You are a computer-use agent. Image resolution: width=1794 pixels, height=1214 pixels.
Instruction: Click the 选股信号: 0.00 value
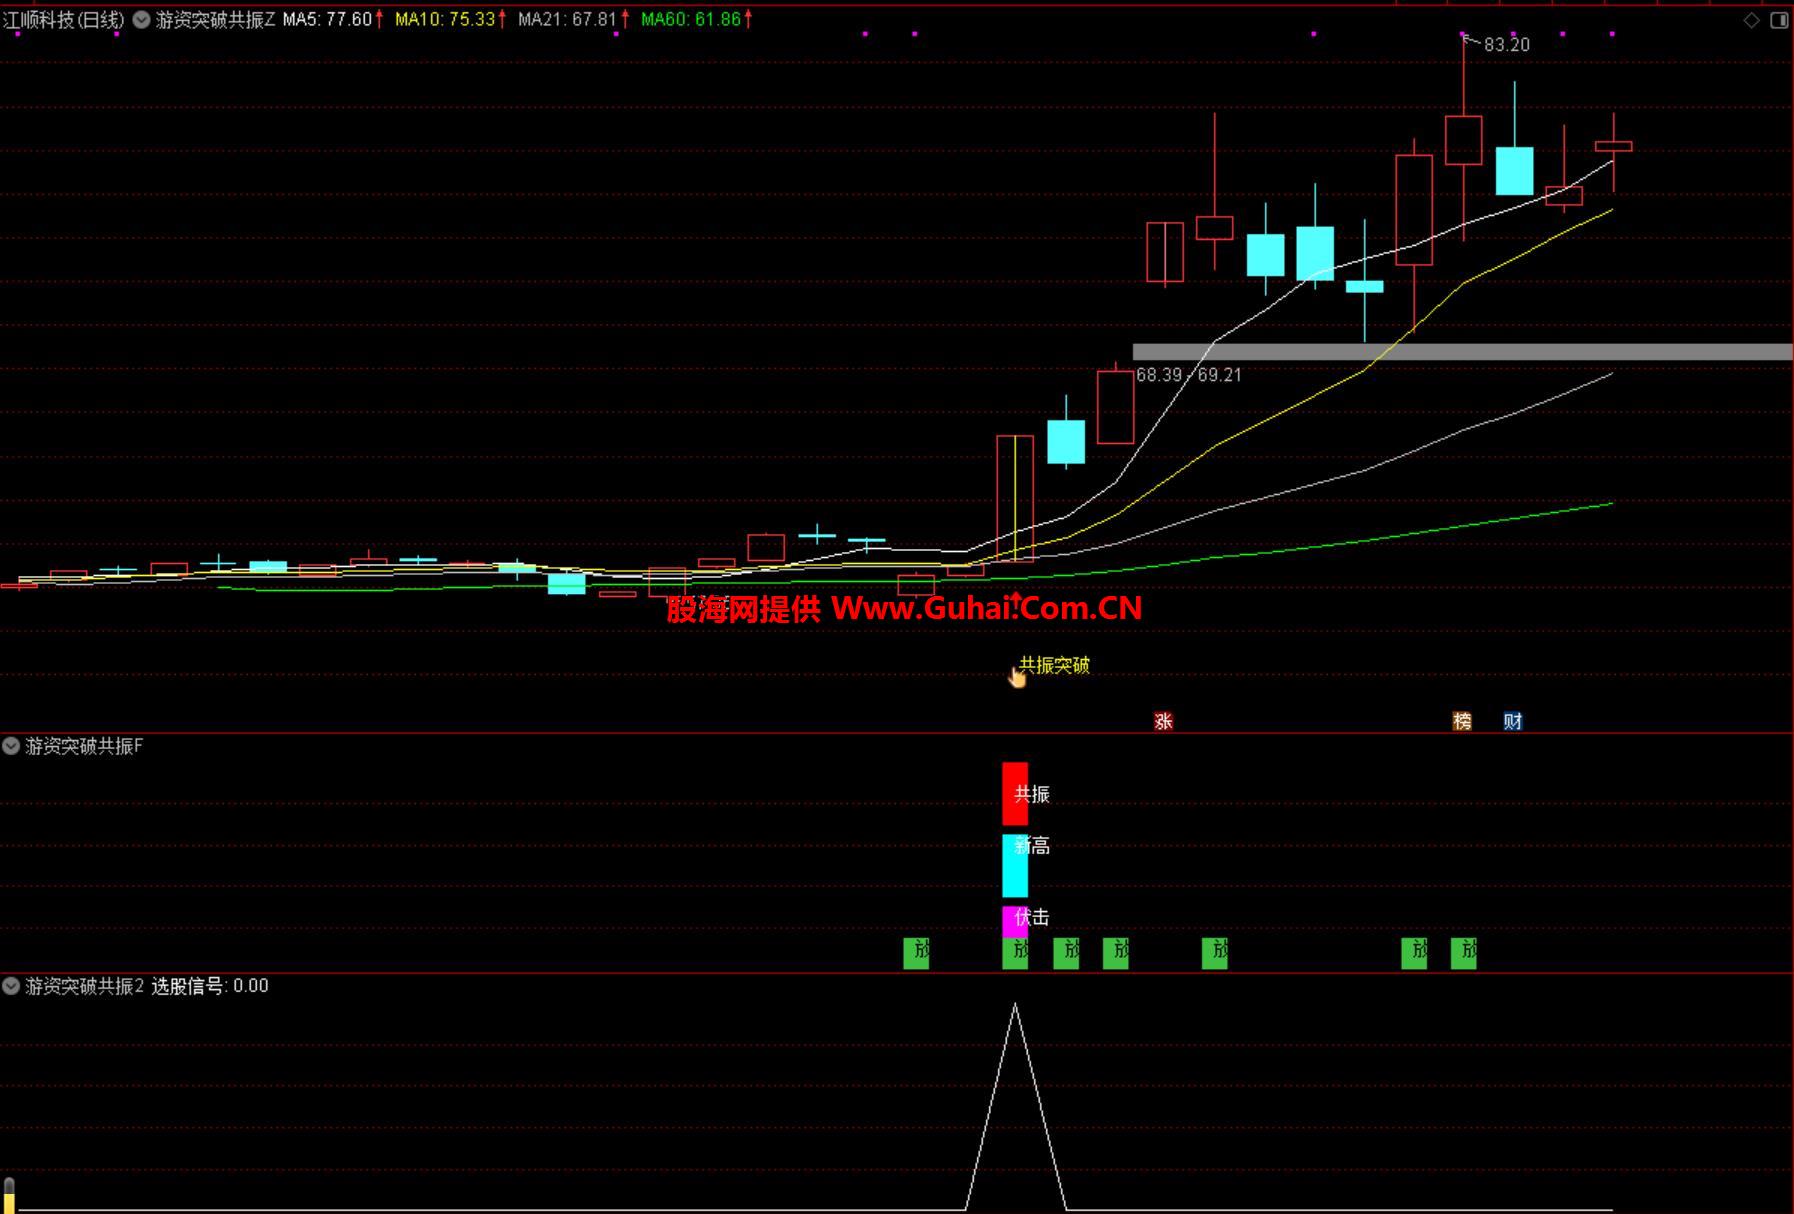click(210, 986)
